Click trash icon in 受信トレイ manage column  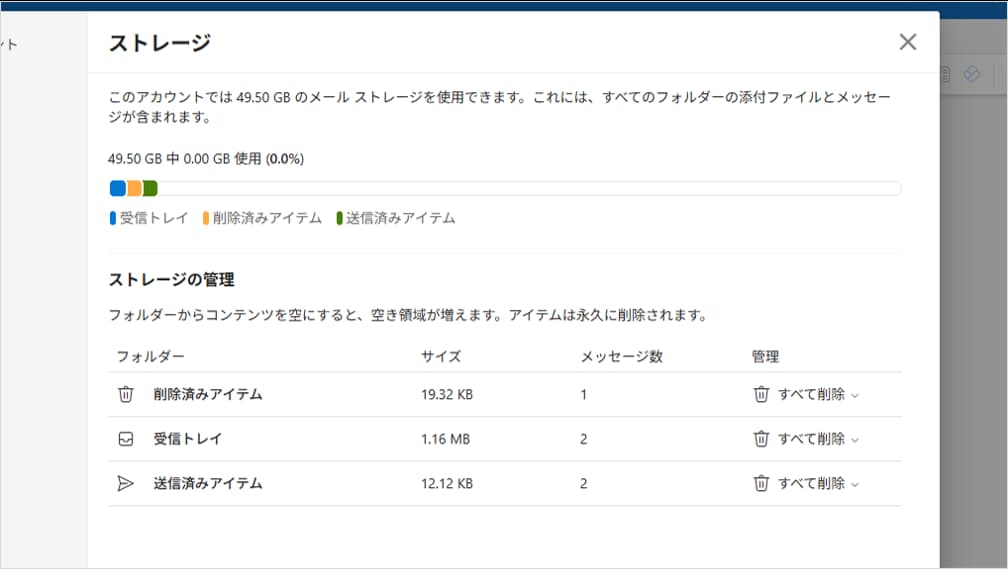click(761, 439)
